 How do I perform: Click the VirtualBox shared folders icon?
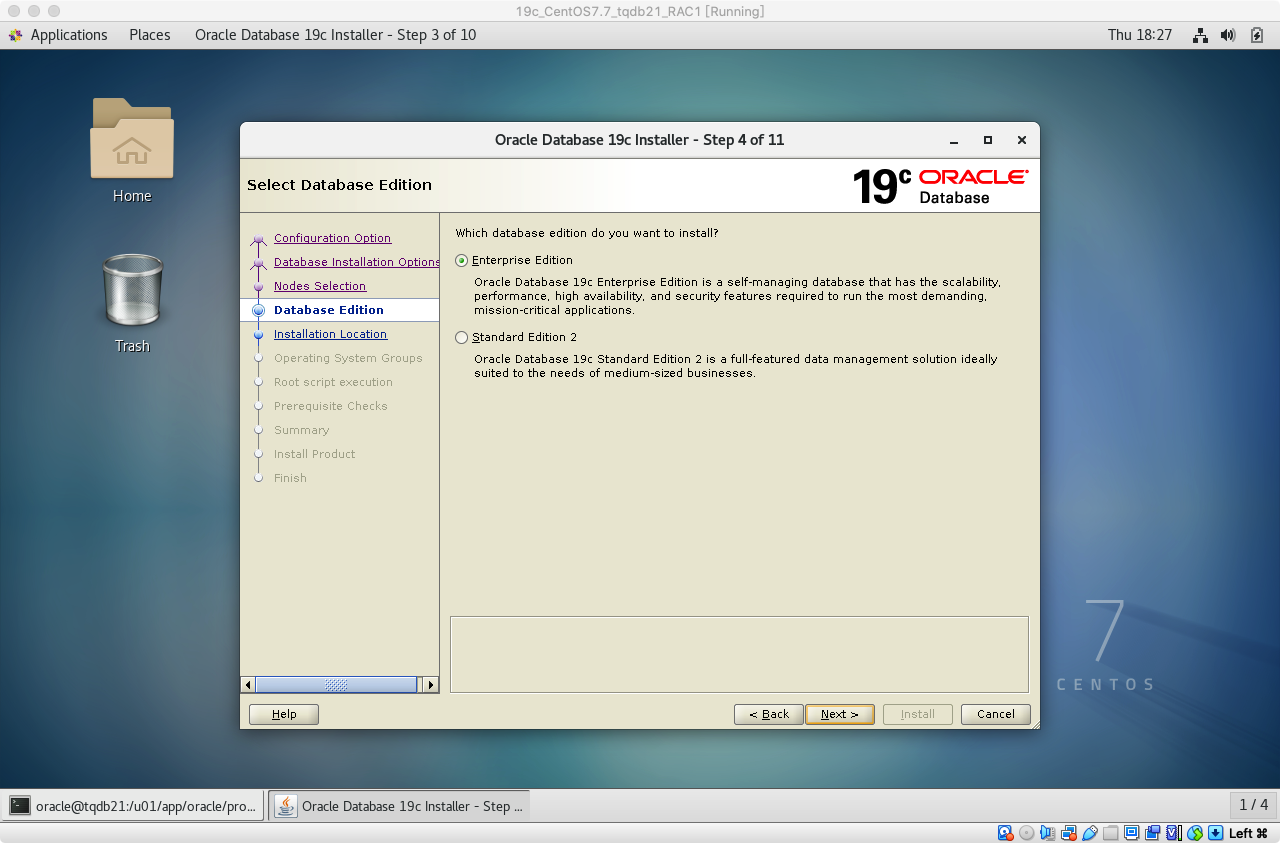pyautogui.click(x=1110, y=833)
